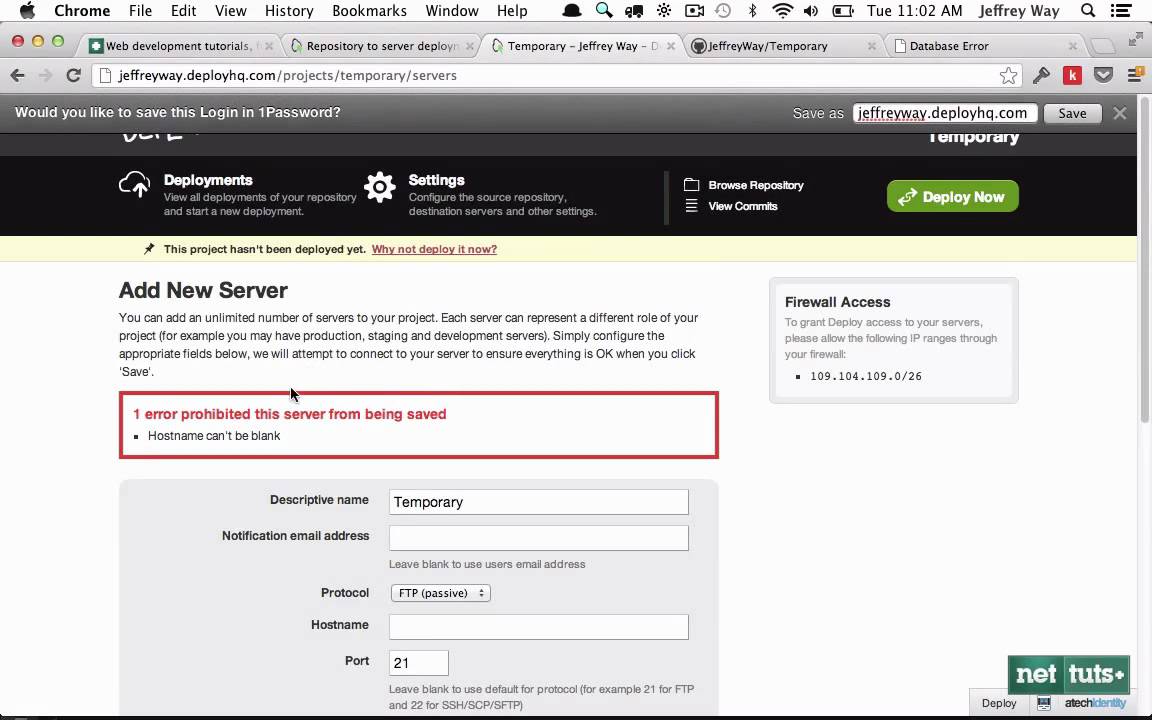This screenshot has height=720, width=1152.
Task: Click the 'Why not deploy it now?' link
Action: (x=434, y=249)
